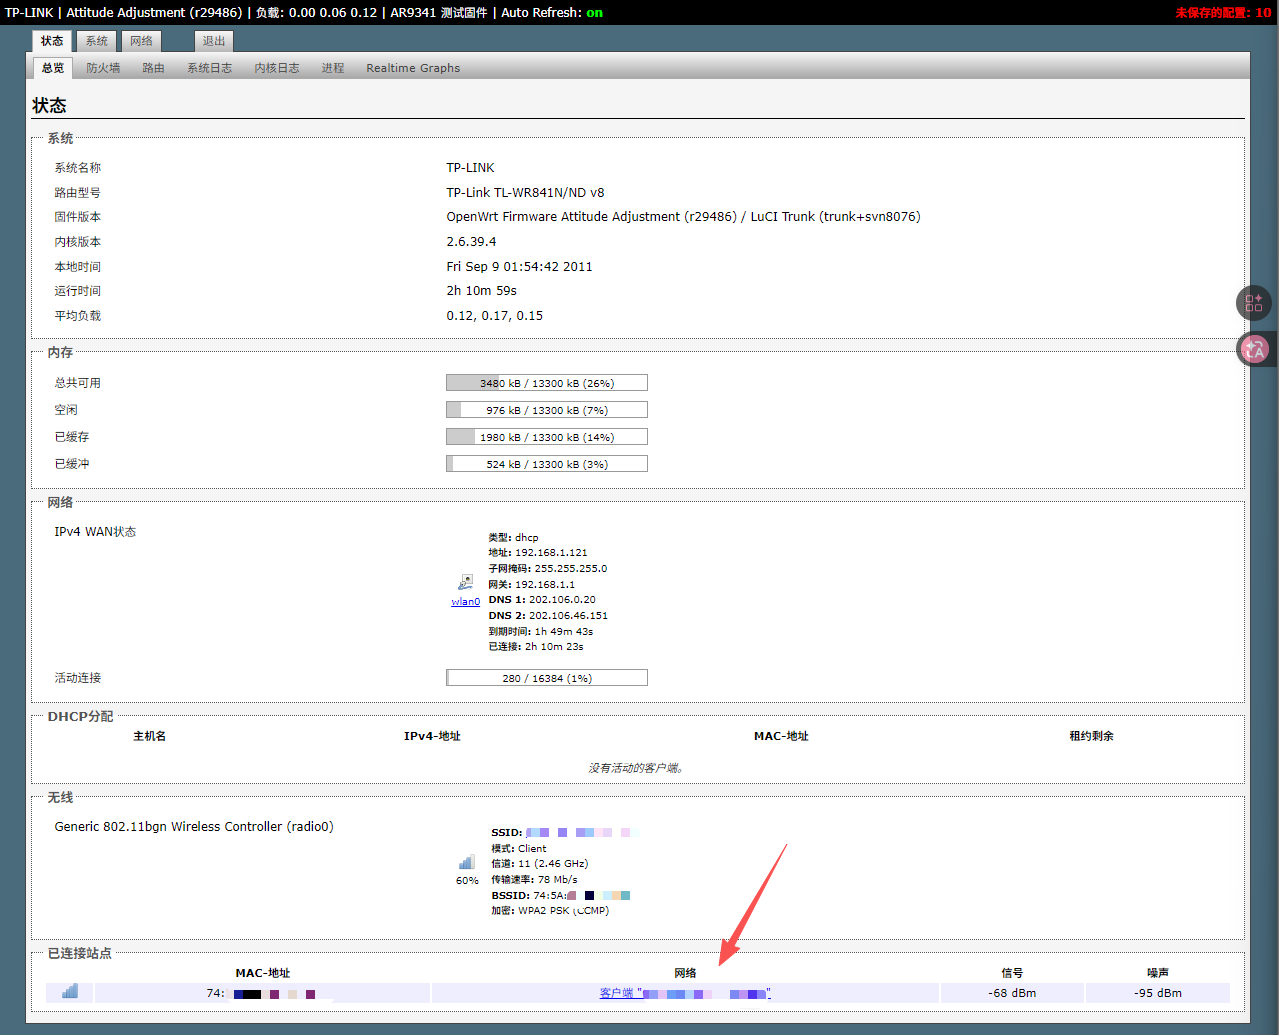The height and width of the screenshot is (1035, 1279).
Task: Click local time Fri Sep 9 01:54:42 2011
Action: point(519,267)
